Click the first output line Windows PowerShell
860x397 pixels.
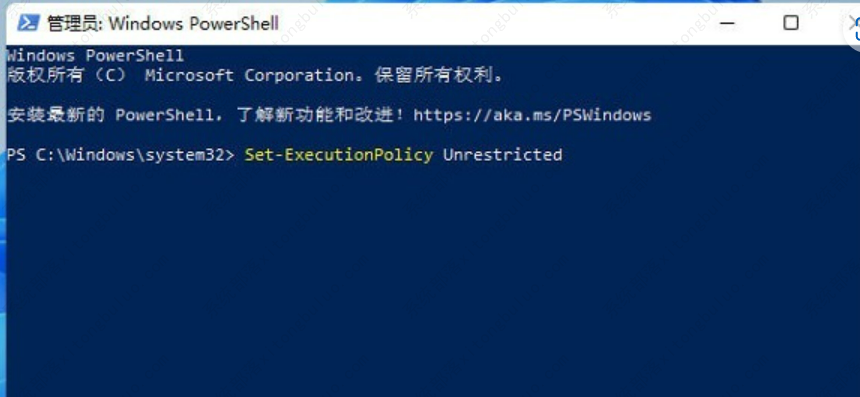(x=95, y=55)
